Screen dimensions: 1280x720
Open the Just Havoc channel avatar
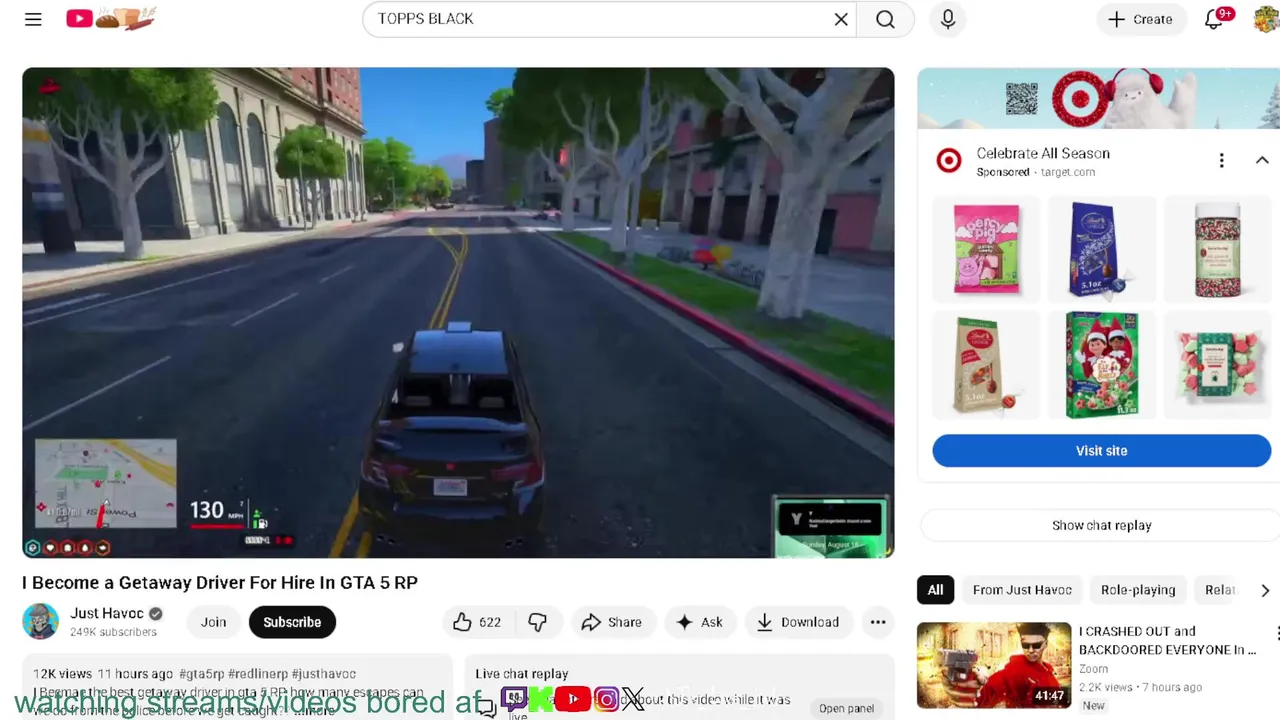[41, 621]
